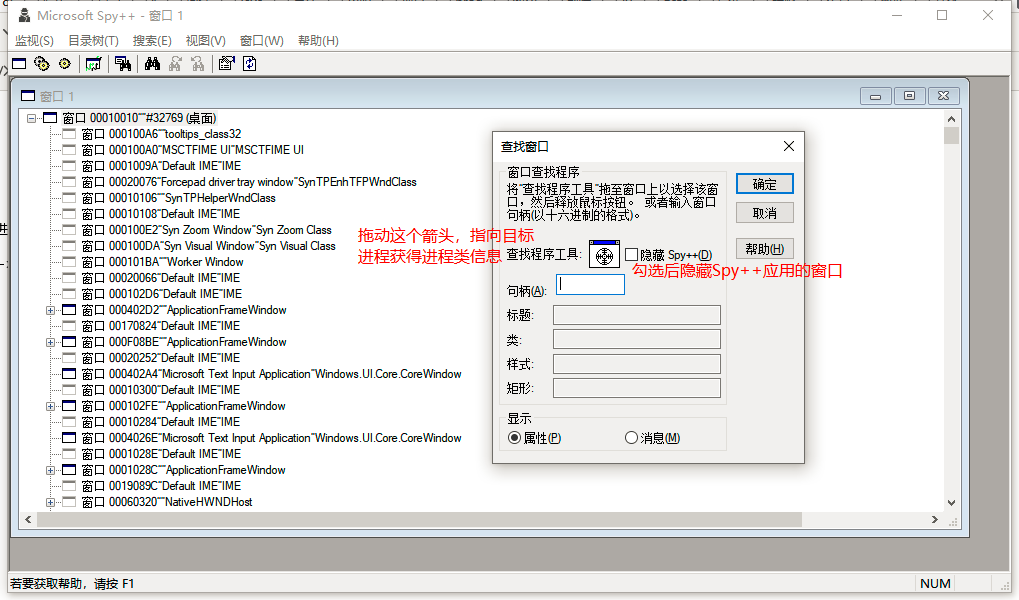Expand node 000402D2 ApplicationFrameWindow

point(50,310)
